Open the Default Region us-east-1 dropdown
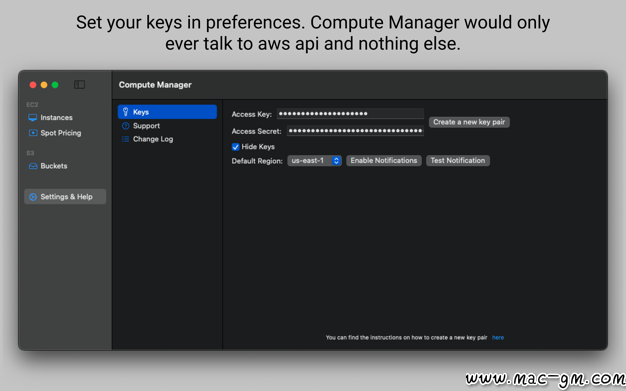Screen dimensions: 626x391 [x=314, y=161]
